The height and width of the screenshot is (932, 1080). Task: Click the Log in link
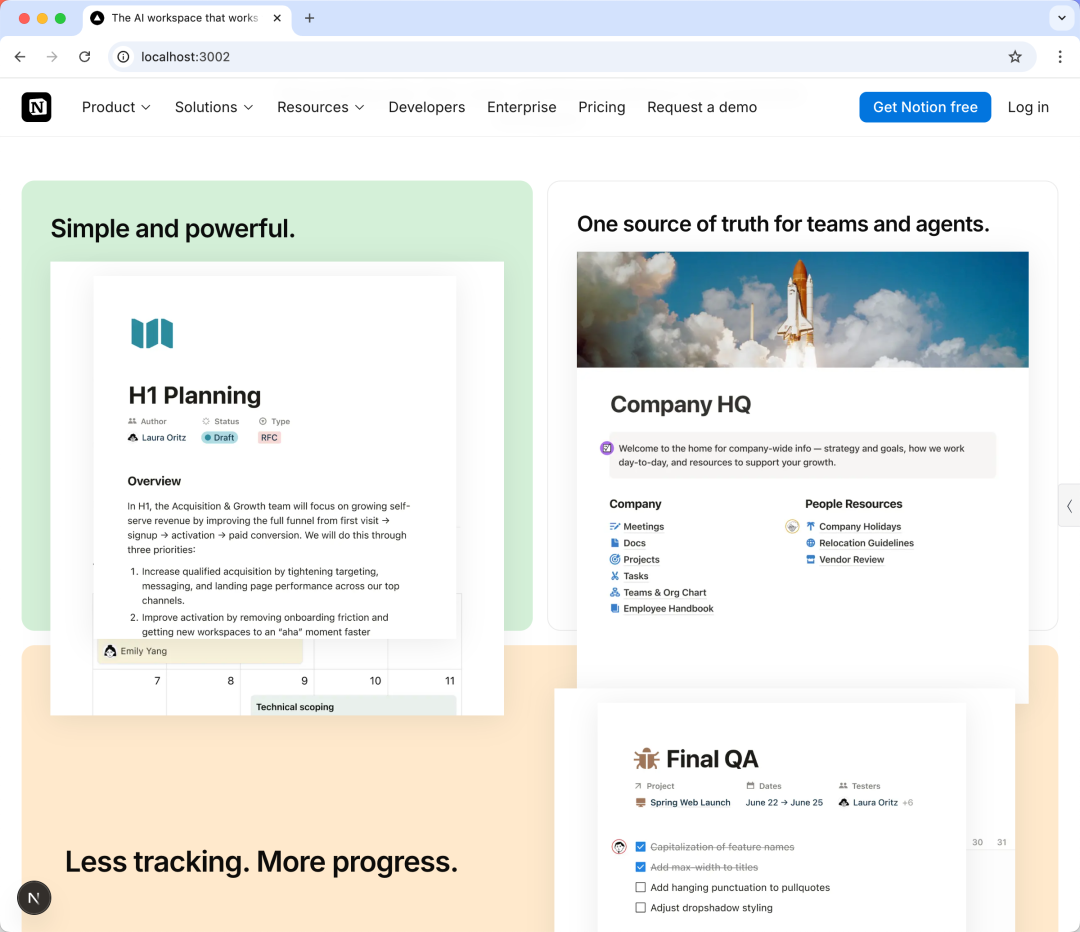pyautogui.click(x=1028, y=107)
